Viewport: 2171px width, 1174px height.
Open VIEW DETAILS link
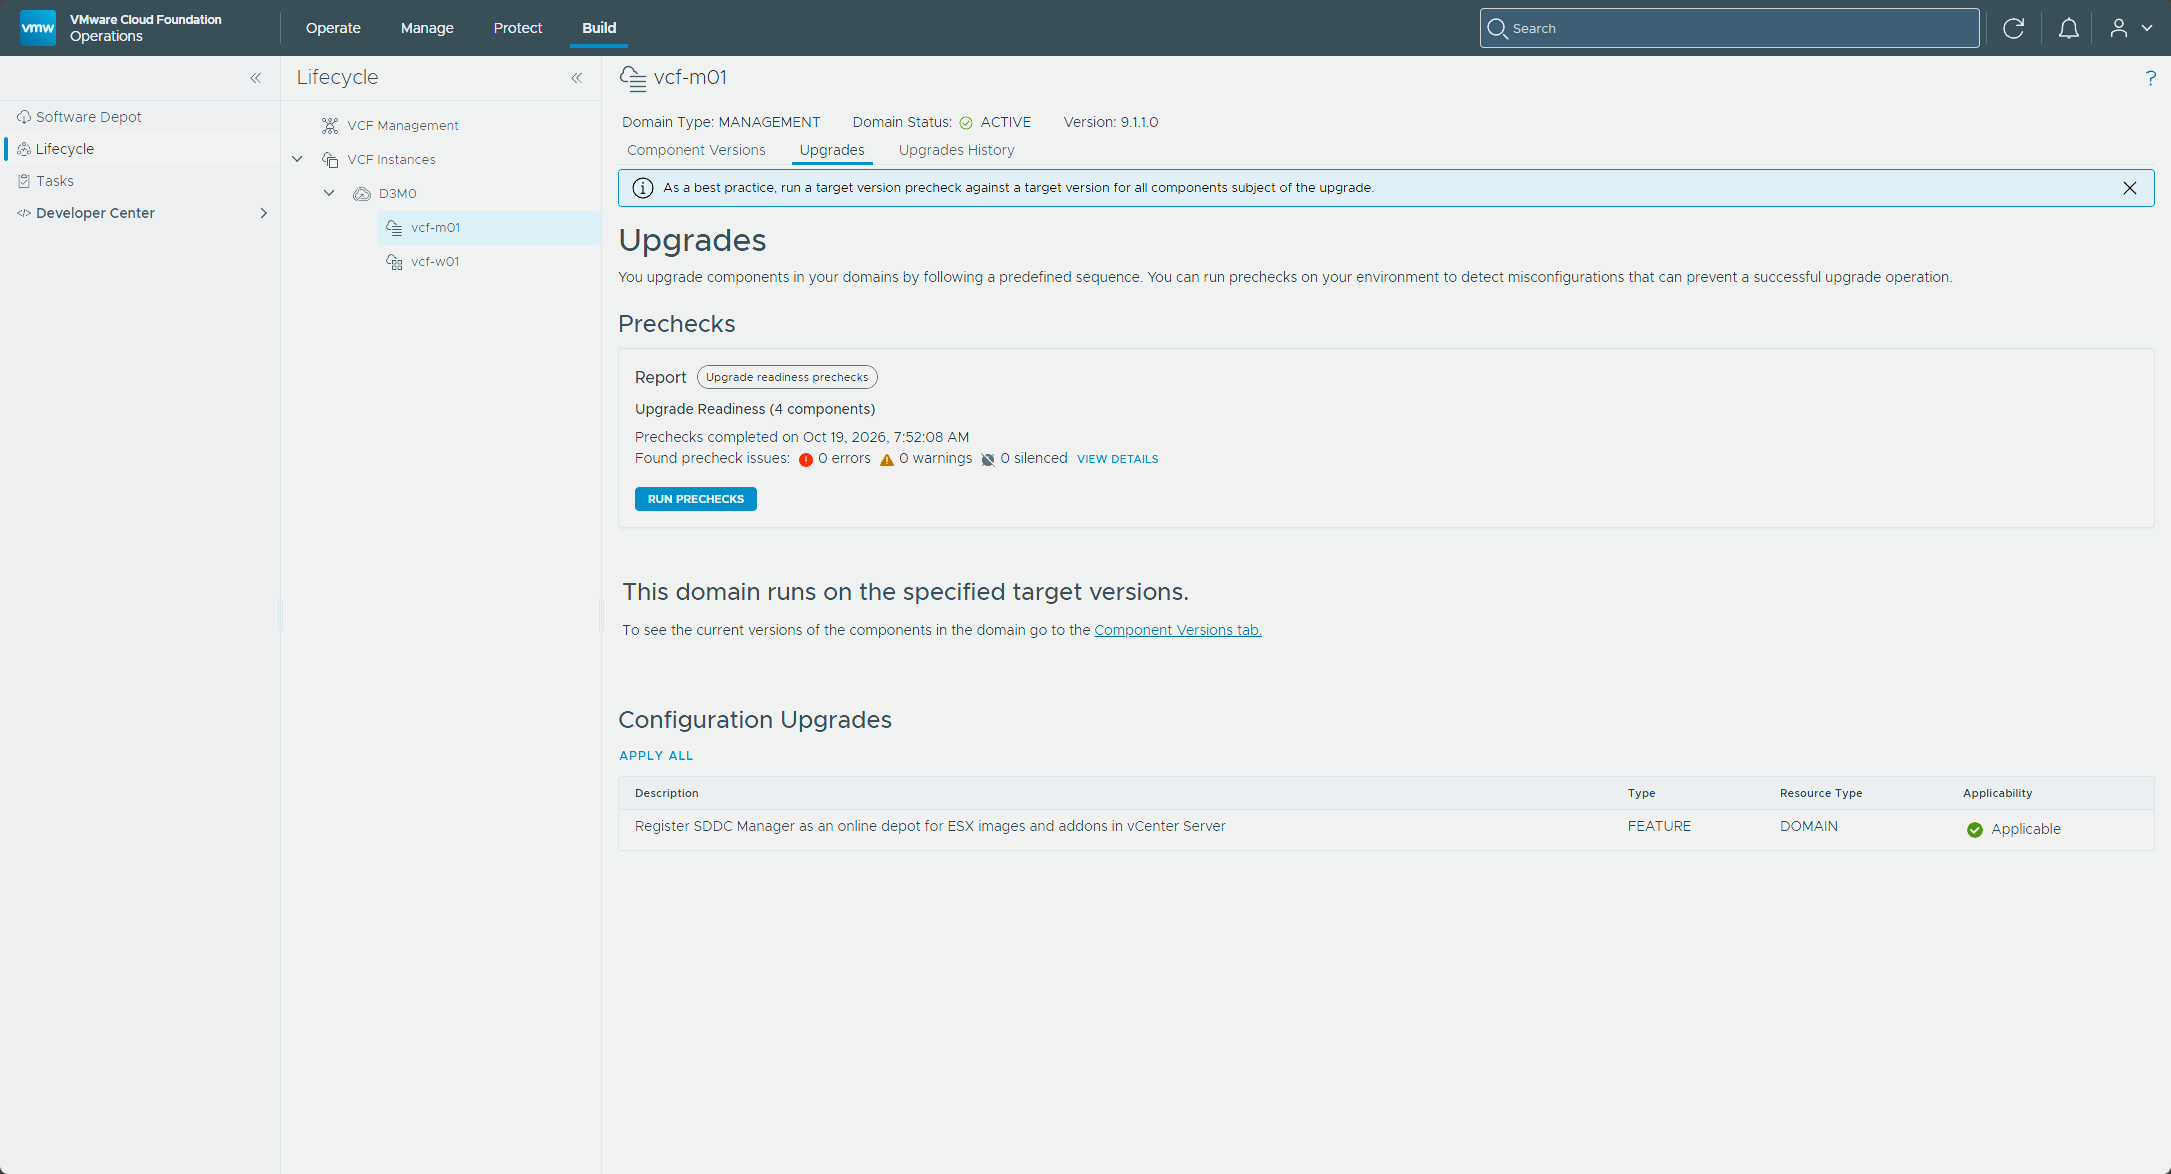click(x=1117, y=459)
